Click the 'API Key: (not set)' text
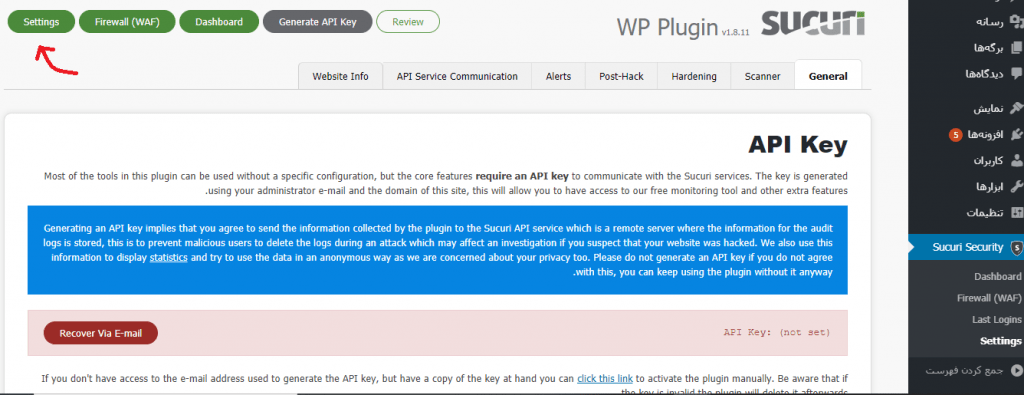 [776, 332]
